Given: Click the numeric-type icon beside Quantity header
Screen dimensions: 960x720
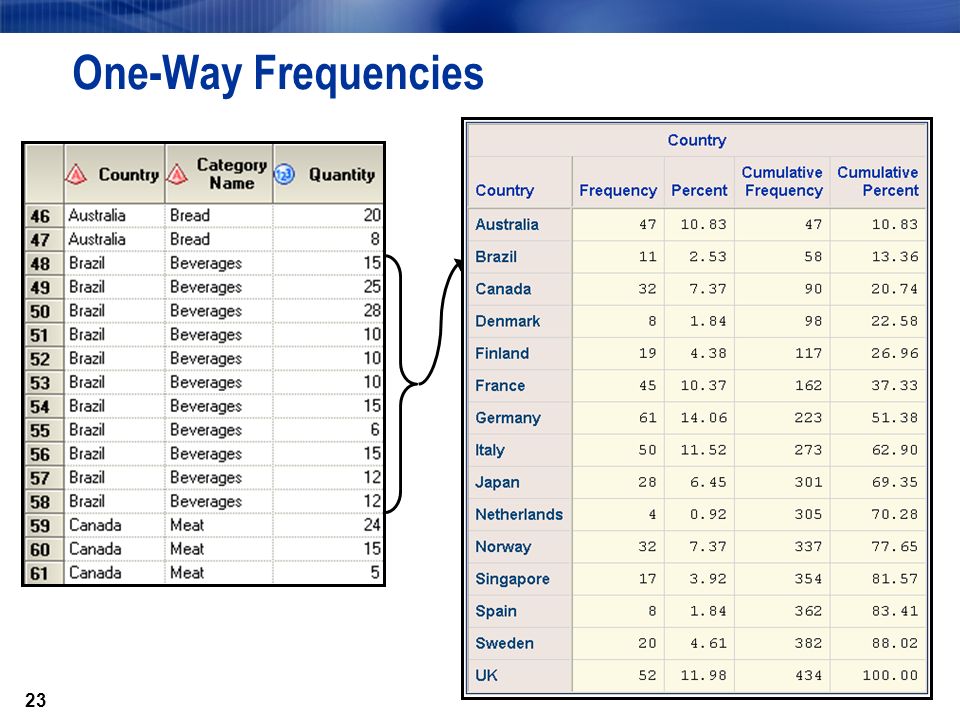Looking at the screenshot, I should click(x=284, y=174).
